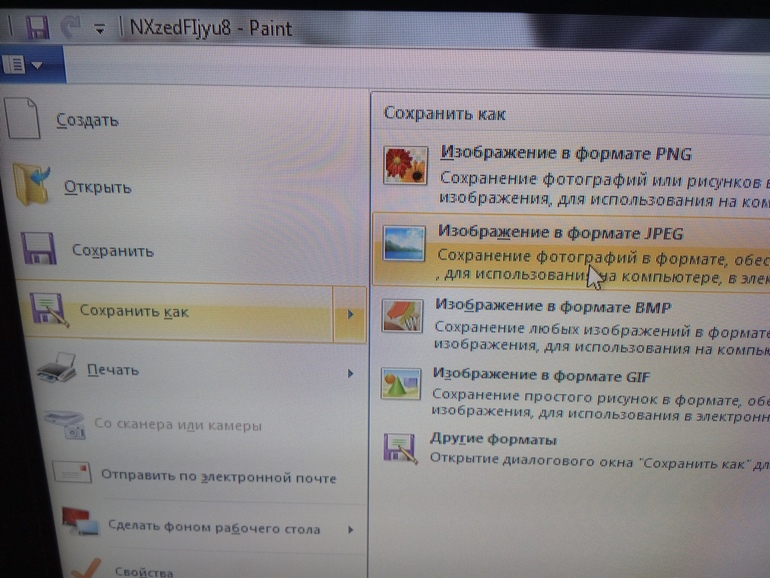Click the BMP format image icon
This screenshot has width=770, height=578.
click(x=402, y=316)
